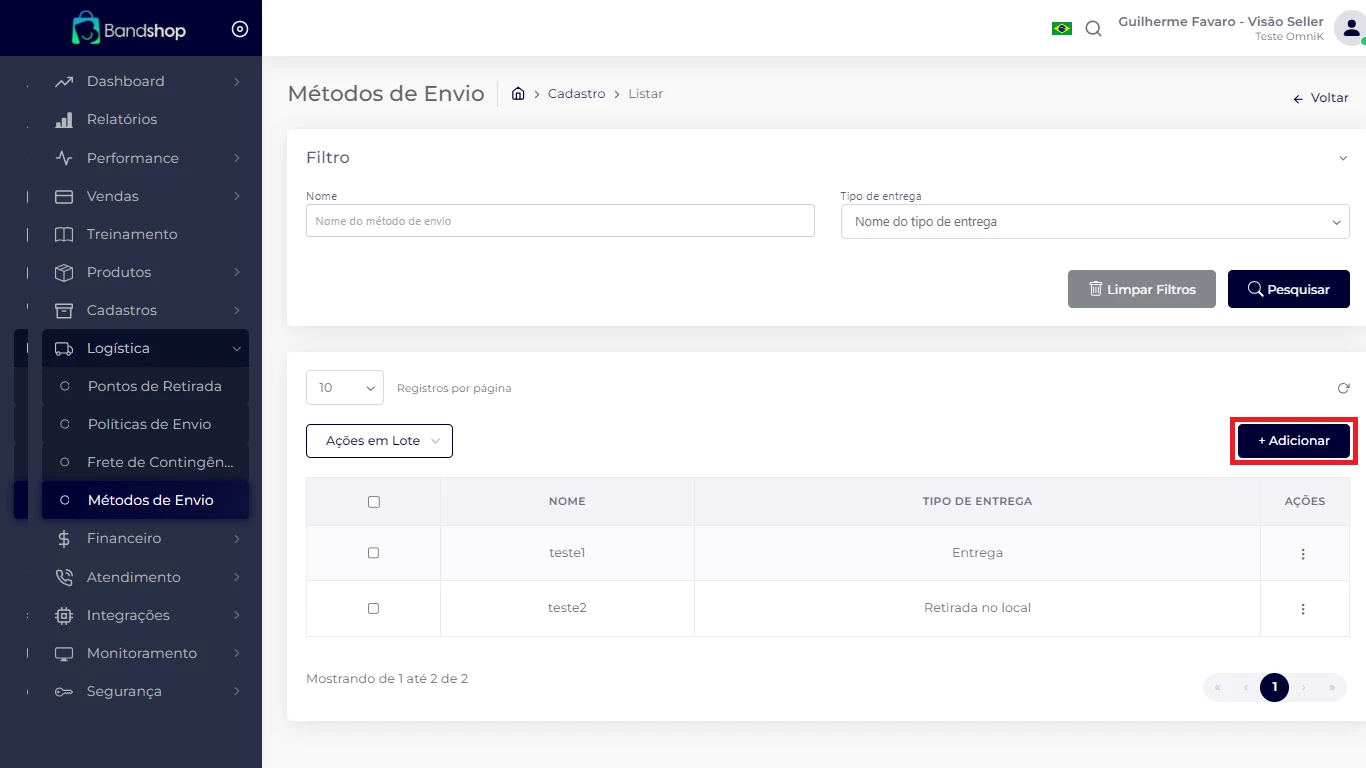Viewport: 1366px width, 768px height.
Task: Click the refresh table icon
Action: pos(1343,388)
